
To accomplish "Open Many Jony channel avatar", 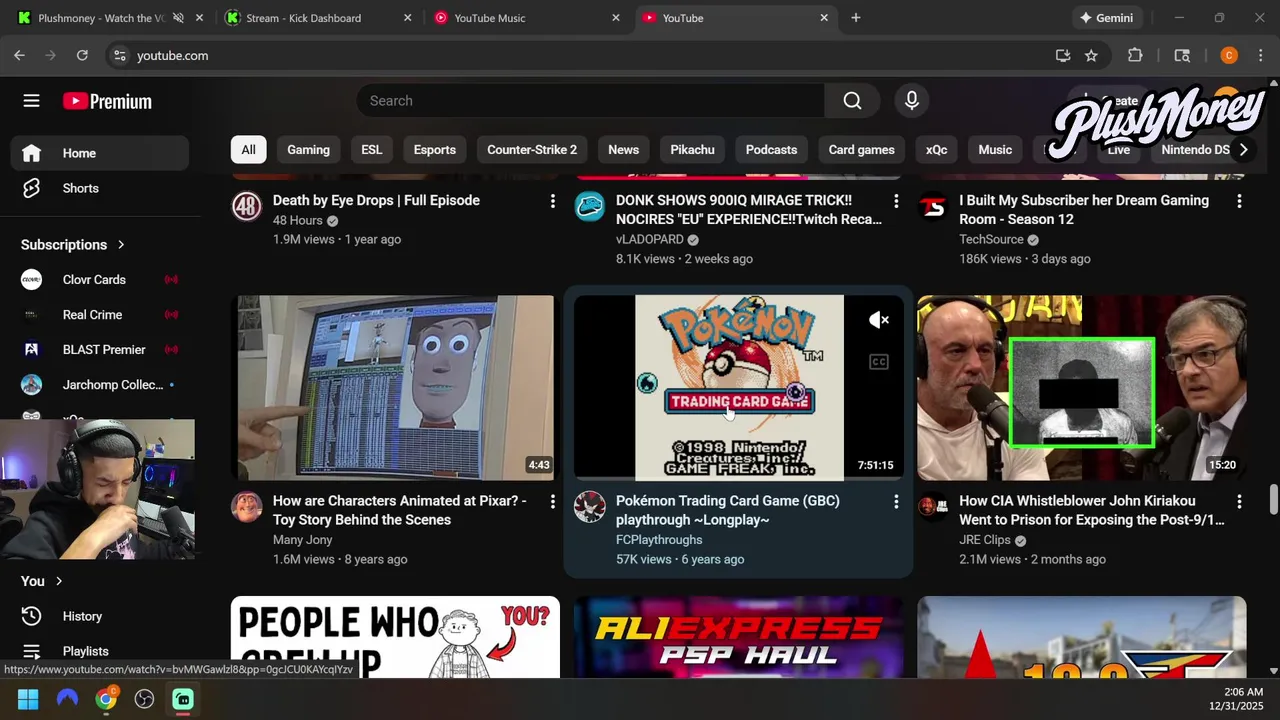I will coord(246,506).
